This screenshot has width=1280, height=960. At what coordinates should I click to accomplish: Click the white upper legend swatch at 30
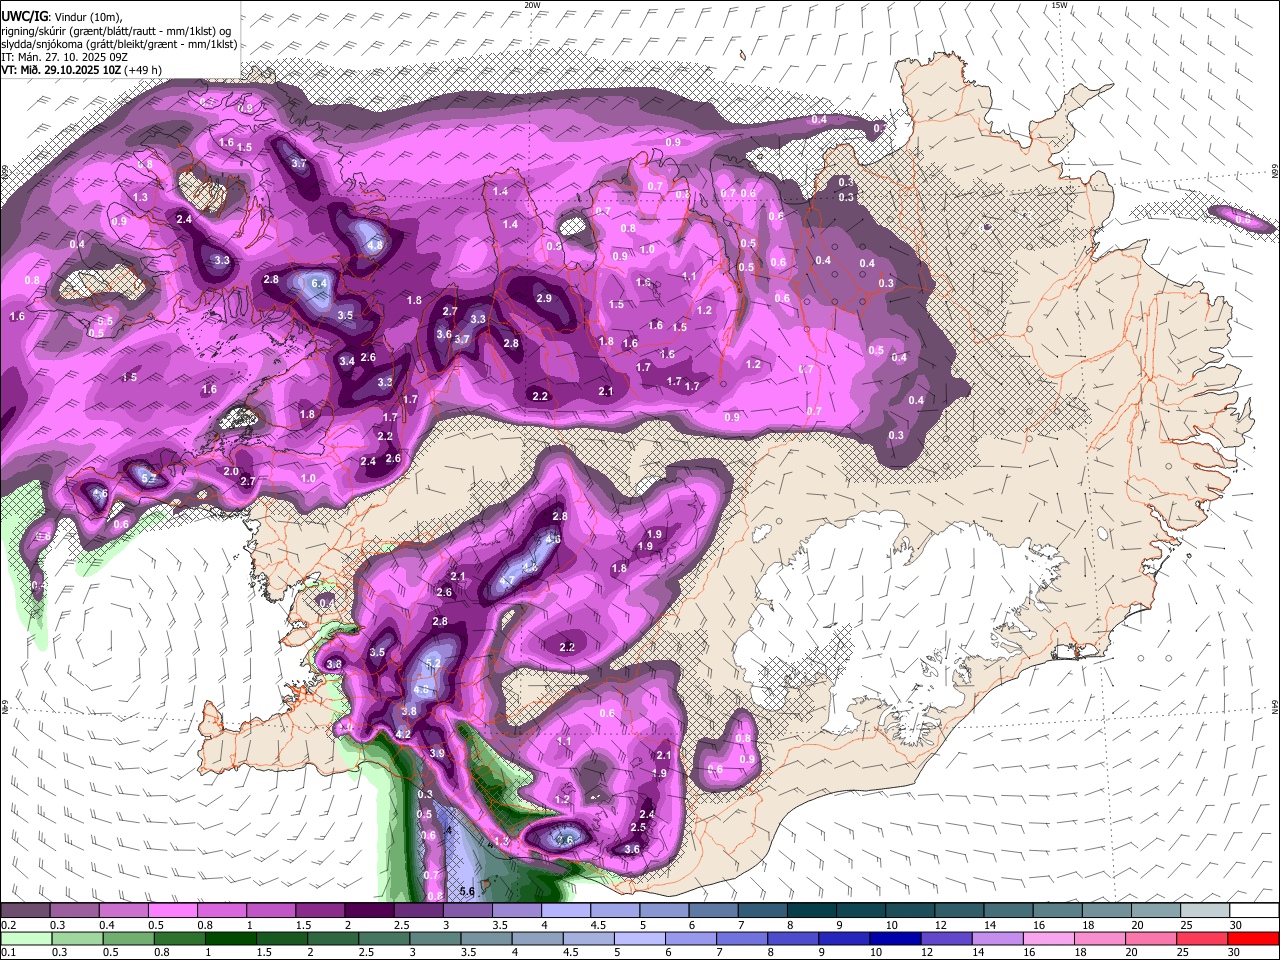click(x=1254, y=910)
